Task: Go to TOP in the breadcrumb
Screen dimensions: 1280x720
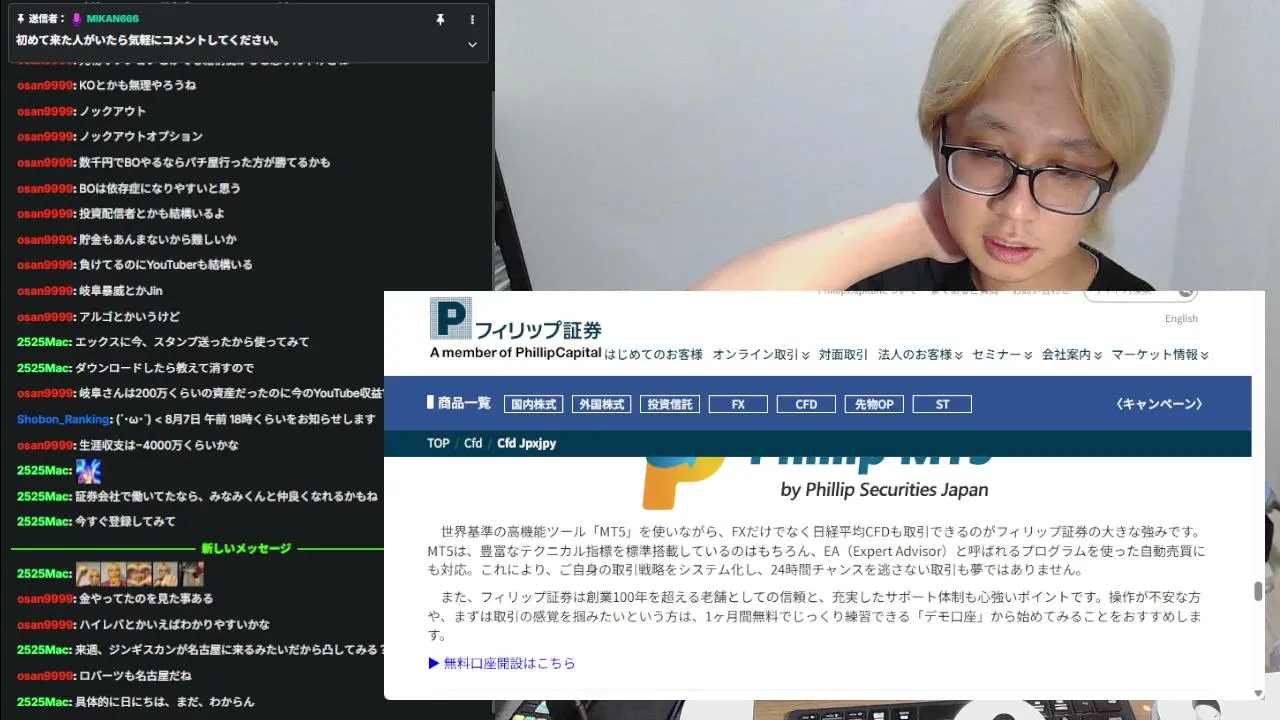Action: coord(438,443)
